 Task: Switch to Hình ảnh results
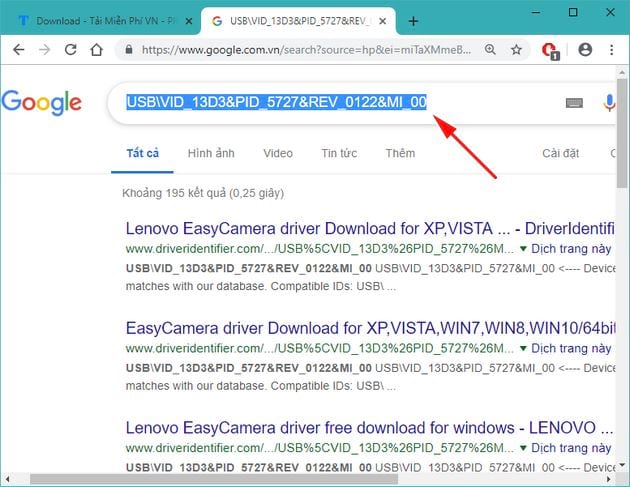(211, 153)
